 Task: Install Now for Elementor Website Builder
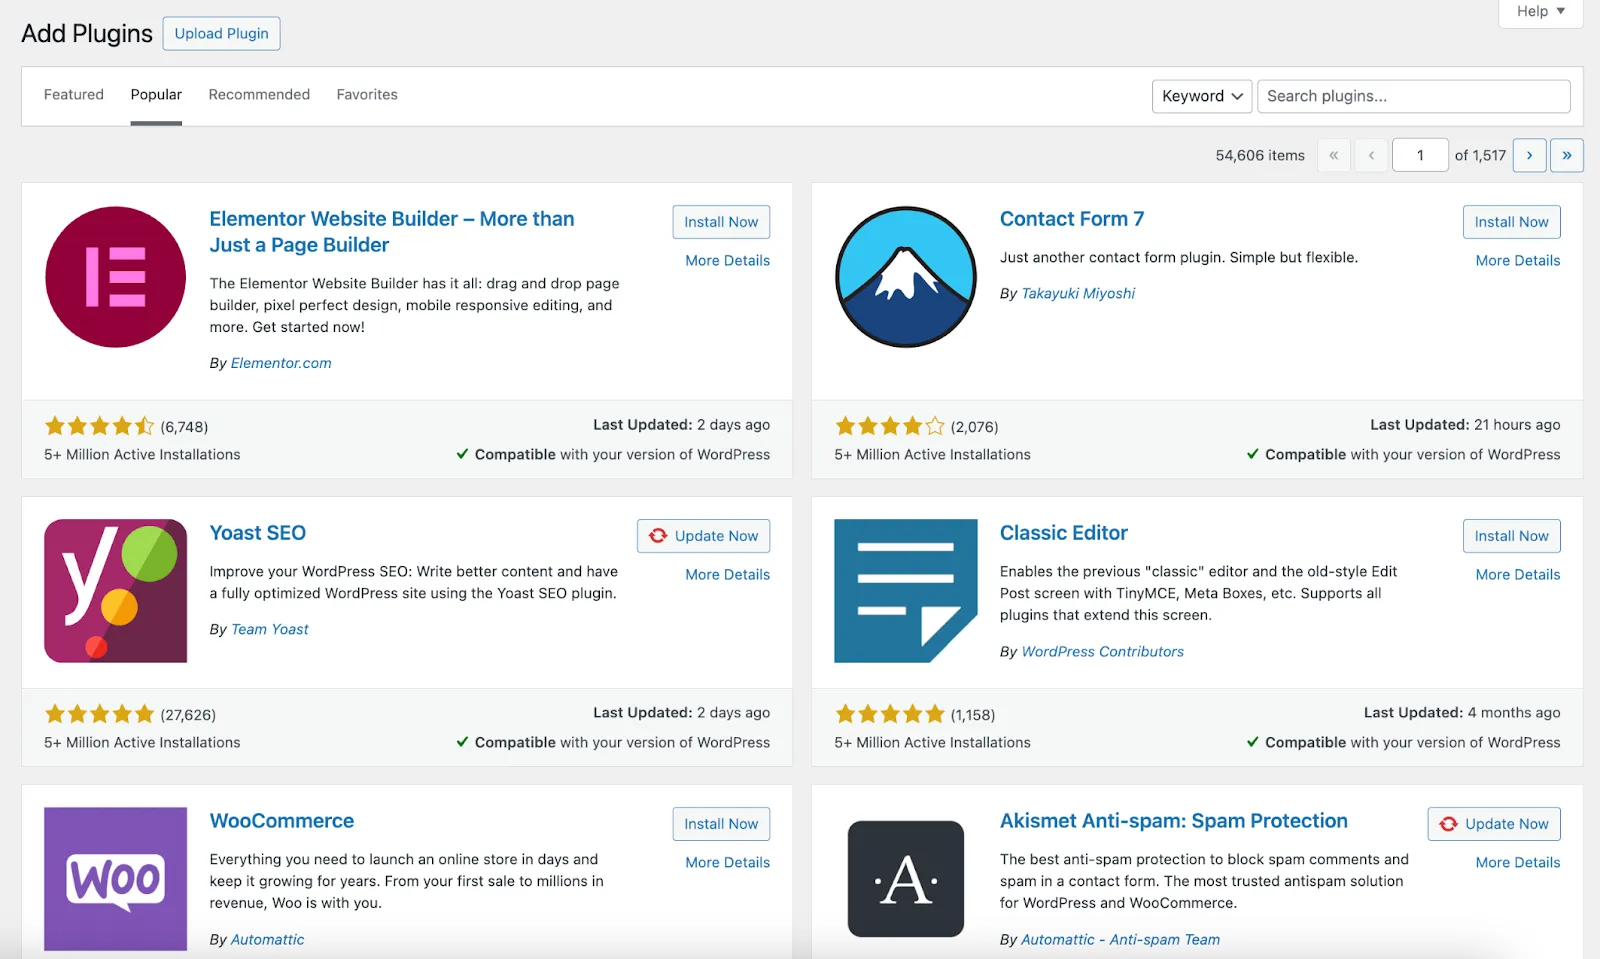[x=721, y=222]
